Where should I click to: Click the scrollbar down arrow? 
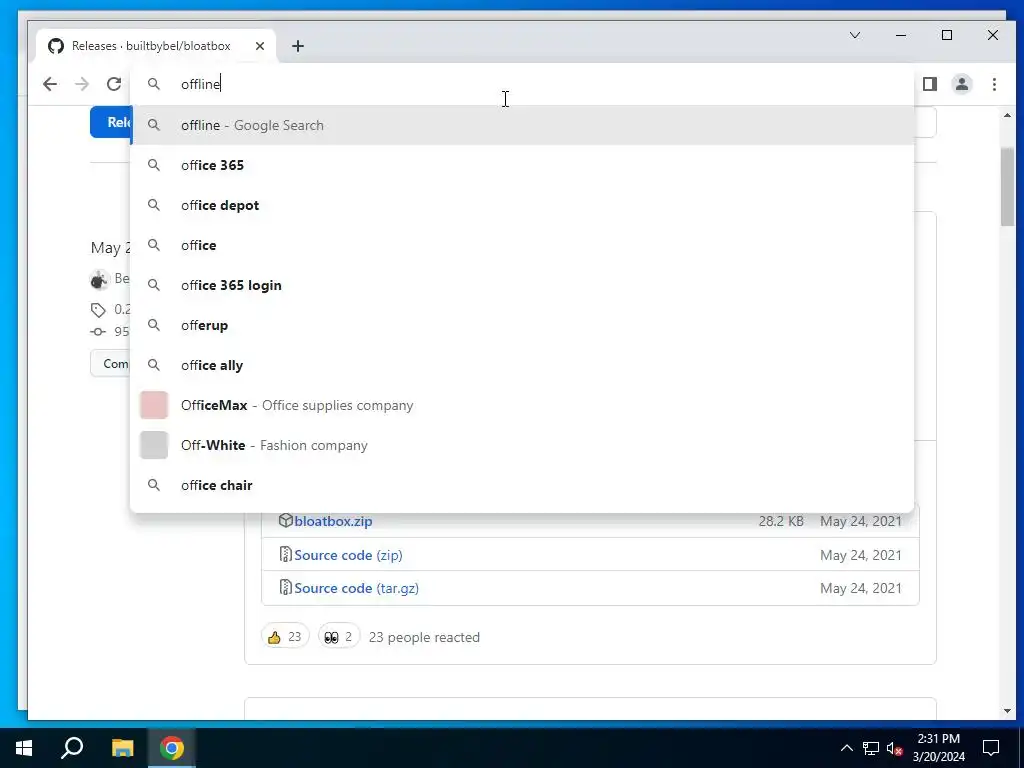[1007, 711]
